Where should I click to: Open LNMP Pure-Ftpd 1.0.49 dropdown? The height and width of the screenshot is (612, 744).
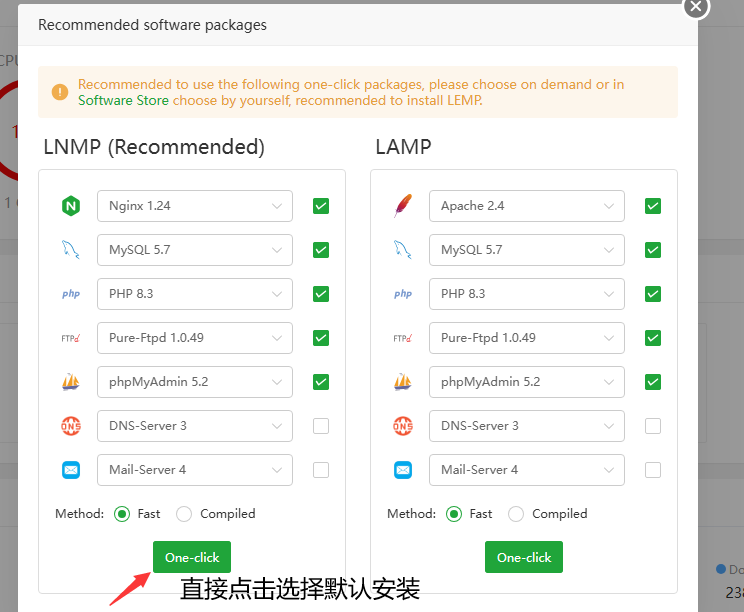tap(195, 338)
